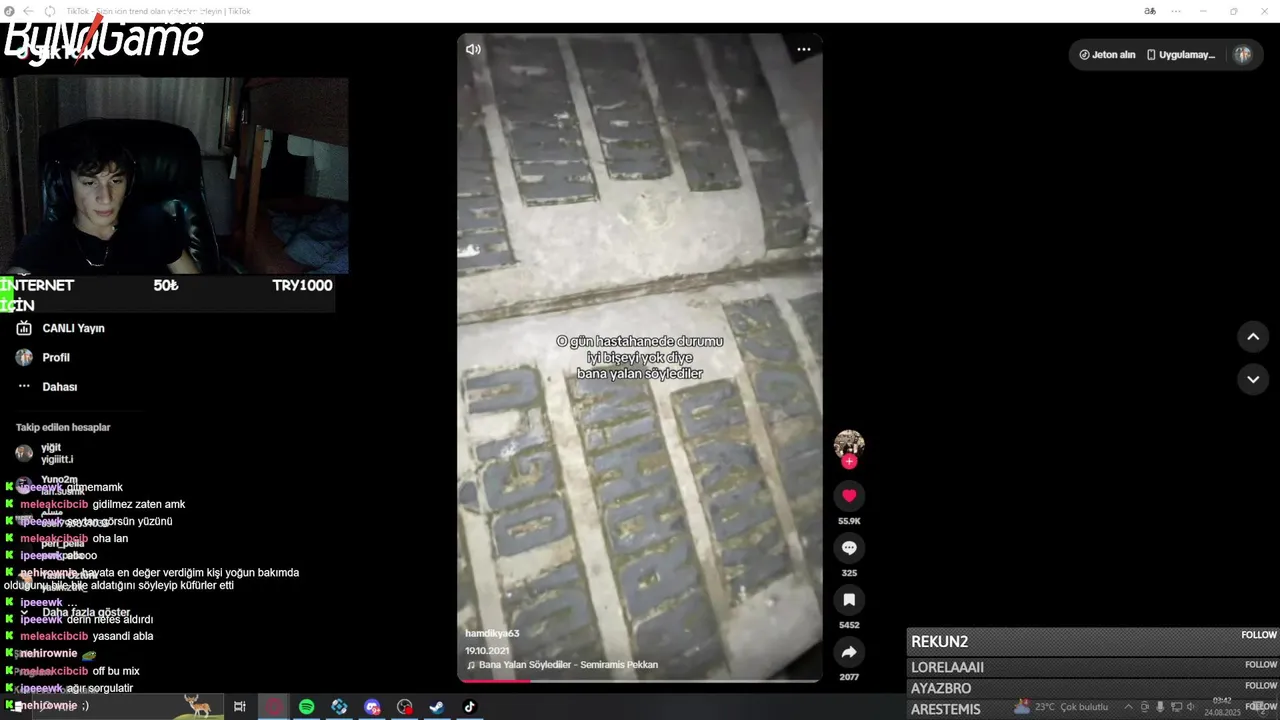Share the video via arrow icon
Screen dimensions: 1280x720
(x=849, y=652)
